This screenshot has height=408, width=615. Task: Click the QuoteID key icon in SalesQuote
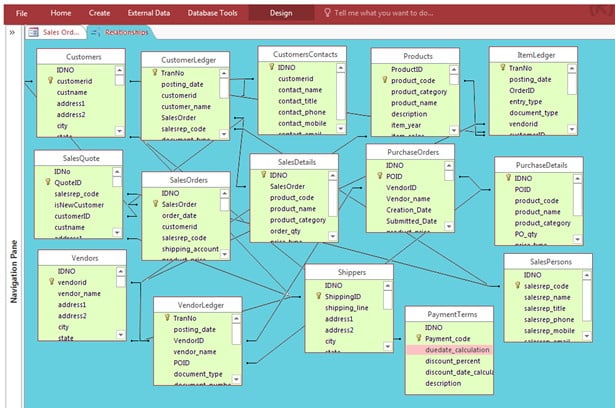[x=48, y=182]
